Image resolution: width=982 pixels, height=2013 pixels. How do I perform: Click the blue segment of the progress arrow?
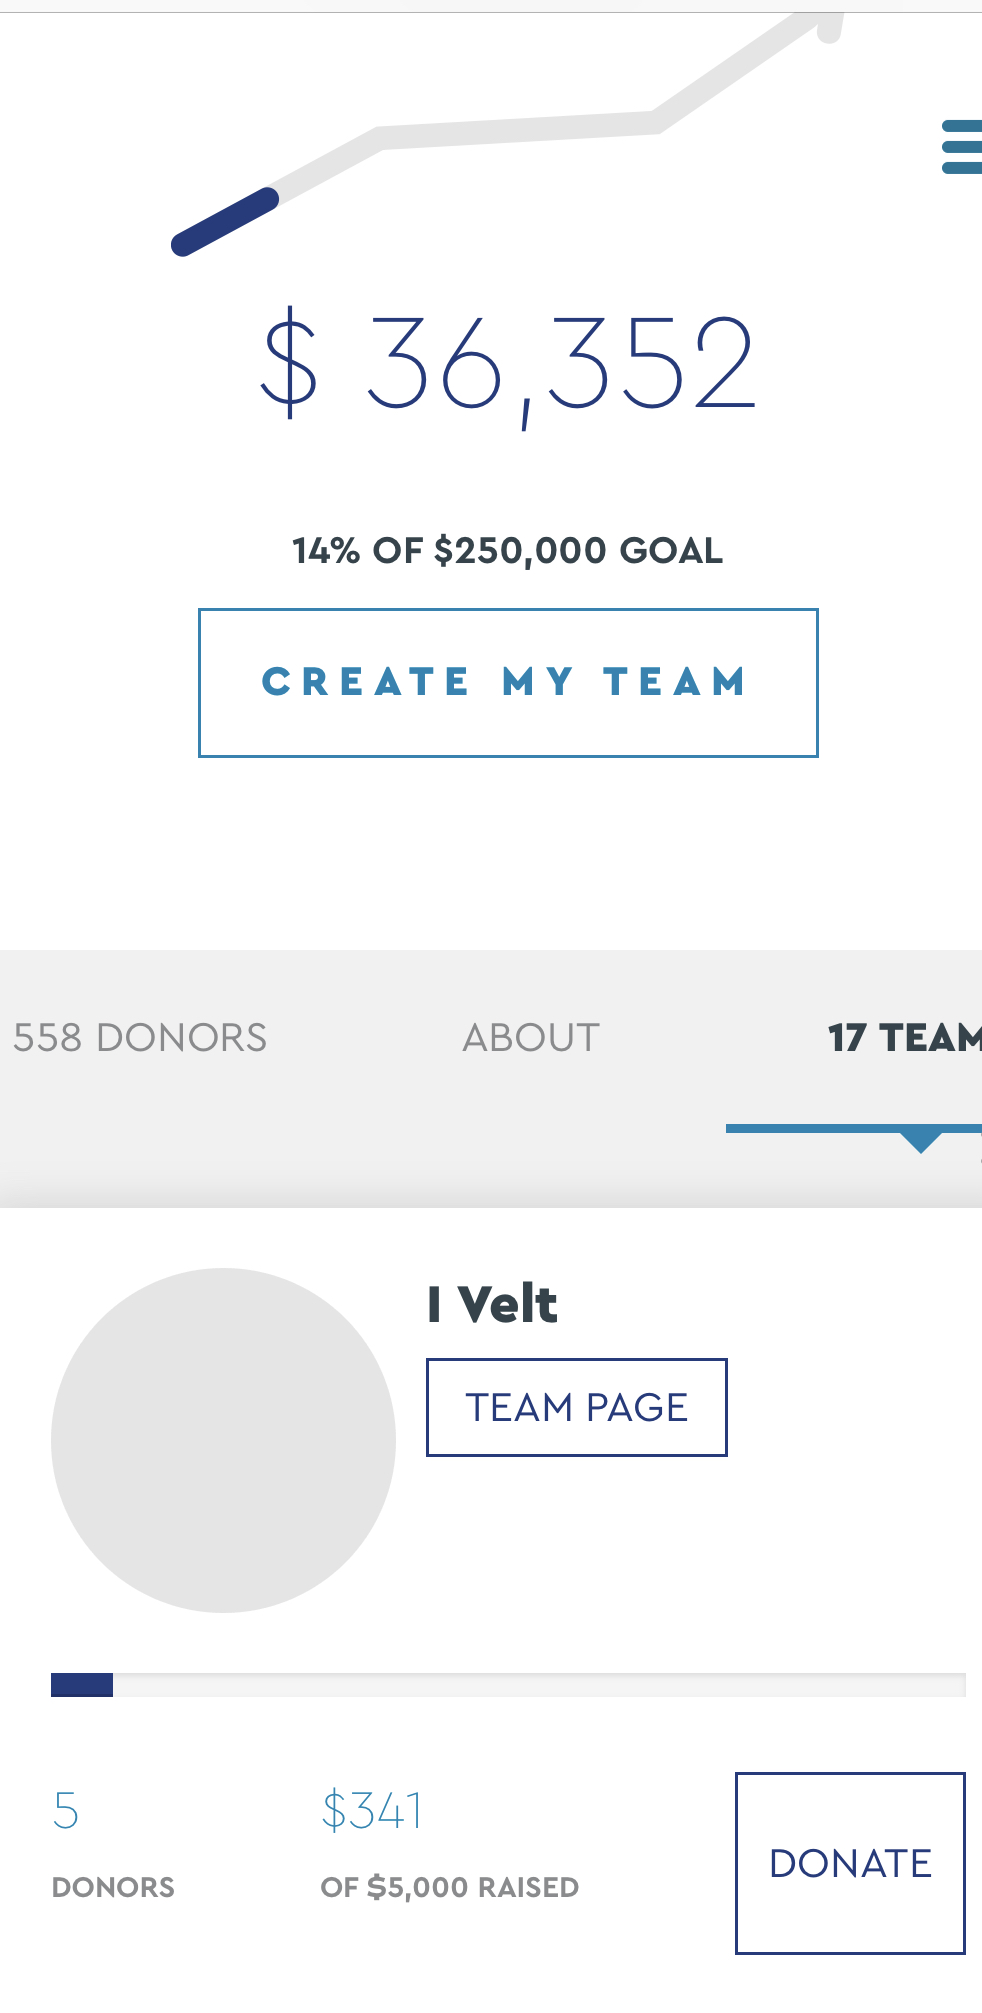225,221
